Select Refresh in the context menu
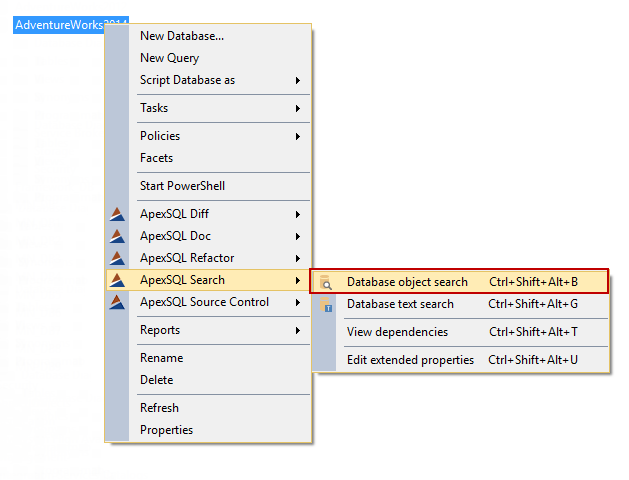The width and height of the screenshot is (629, 480). [x=208, y=408]
